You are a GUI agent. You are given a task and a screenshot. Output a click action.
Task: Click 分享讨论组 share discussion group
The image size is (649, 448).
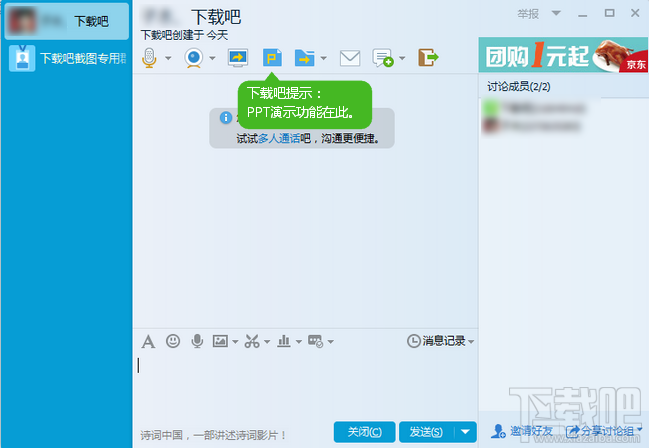pos(607,431)
